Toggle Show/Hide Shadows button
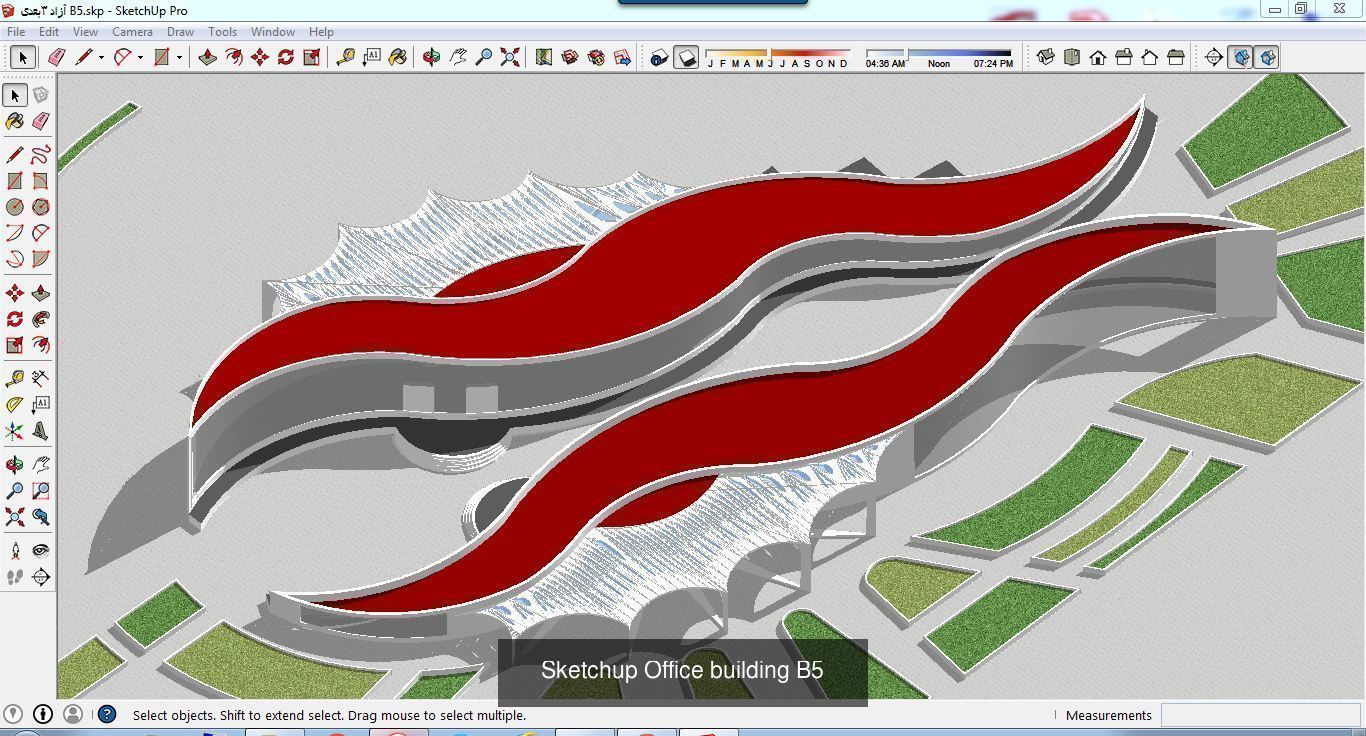The width and height of the screenshot is (1366, 736). 686,57
